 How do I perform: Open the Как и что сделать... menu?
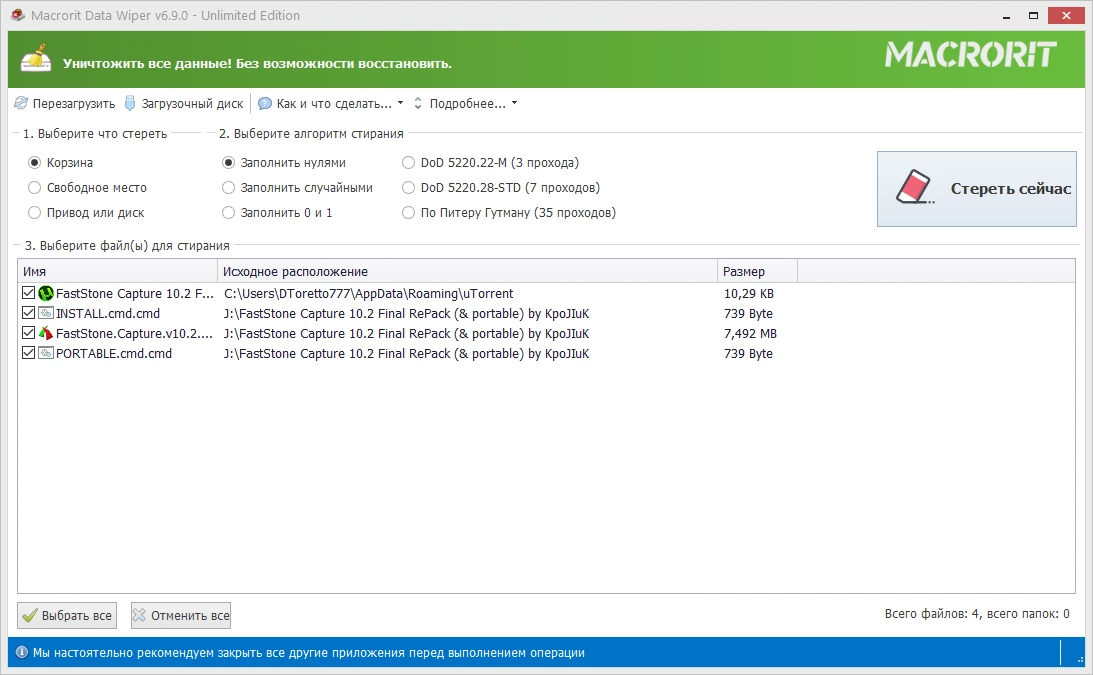click(x=334, y=103)
